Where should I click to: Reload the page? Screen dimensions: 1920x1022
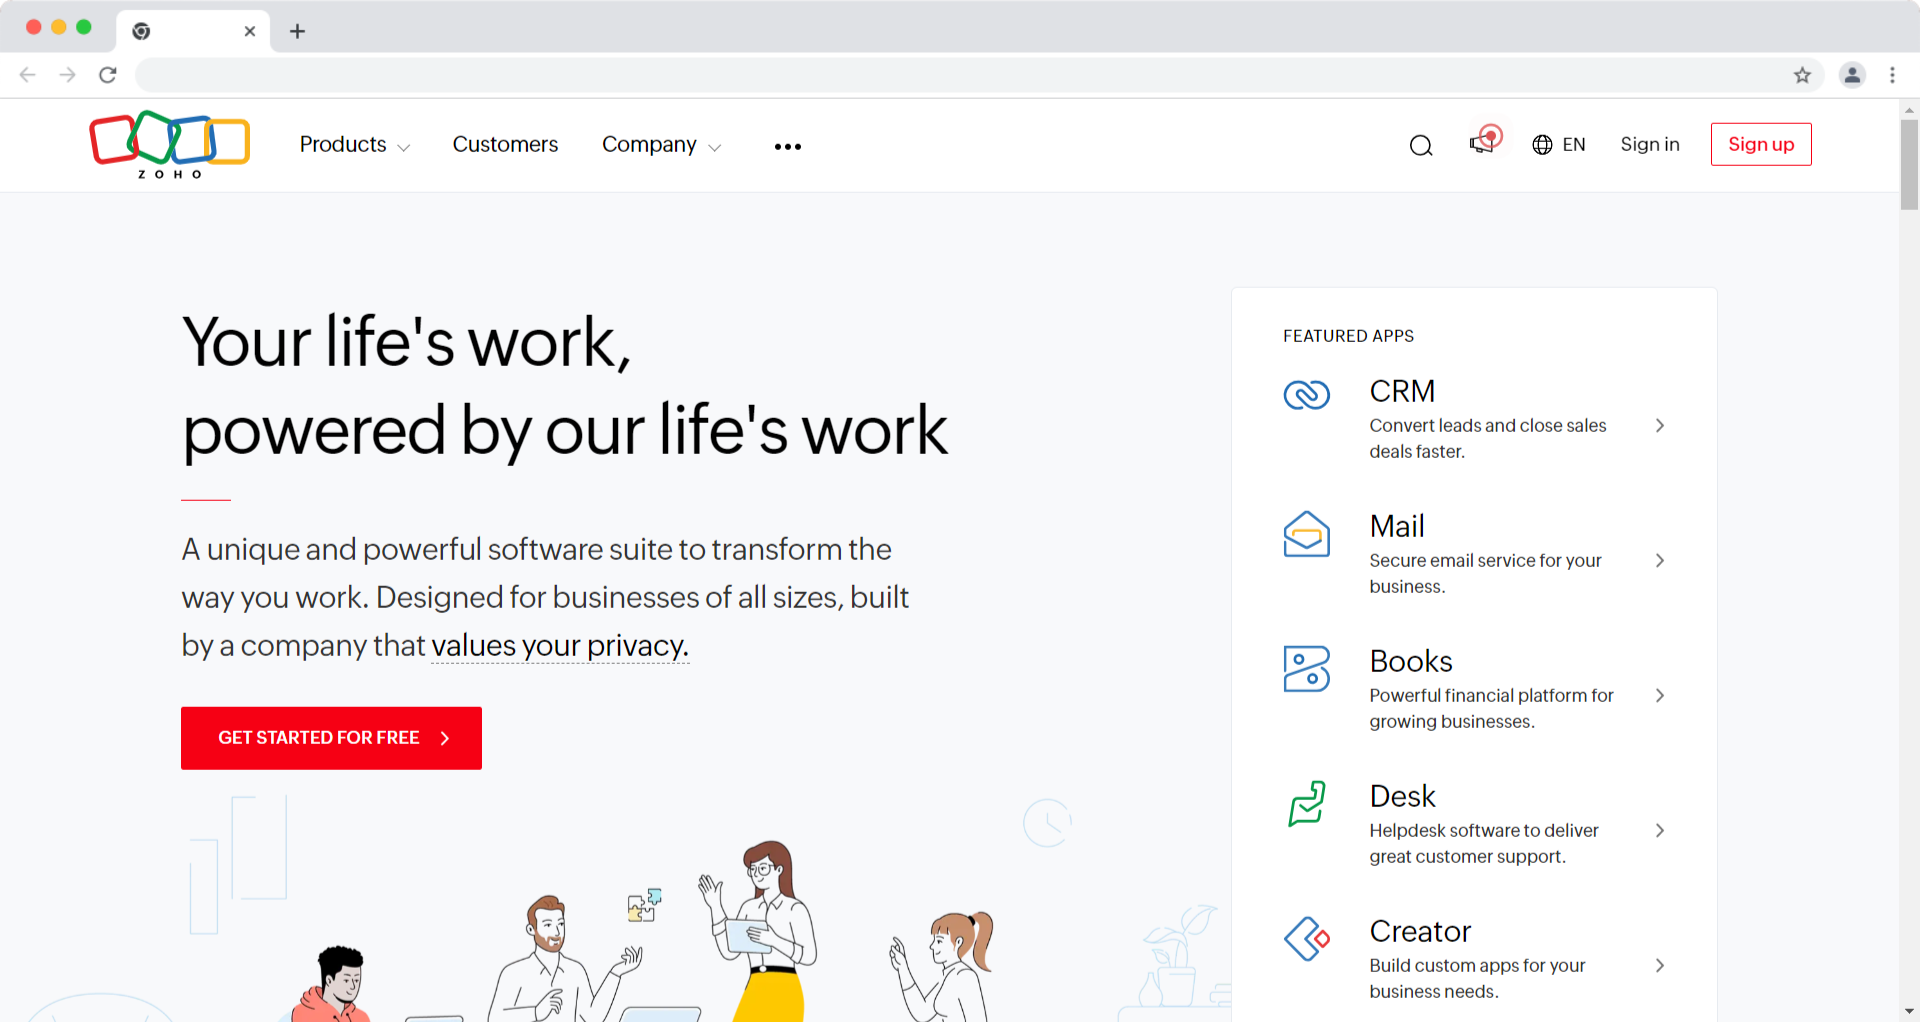[x=108, y=75]
